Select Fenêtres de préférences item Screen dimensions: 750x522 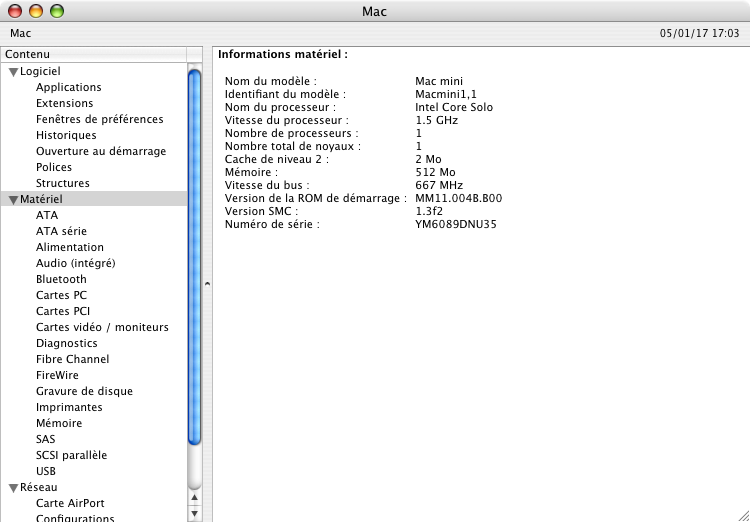point(99,119)
